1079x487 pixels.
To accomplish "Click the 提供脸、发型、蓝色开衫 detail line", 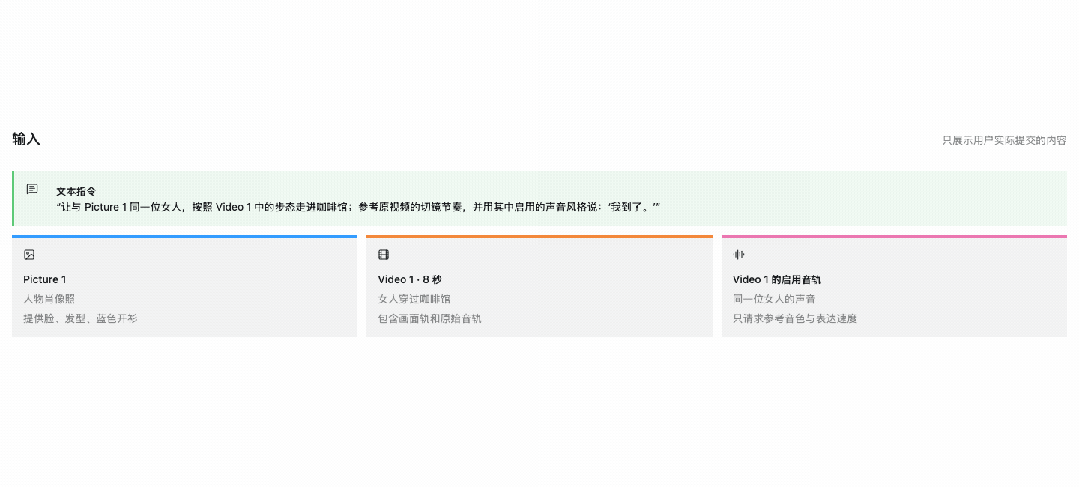I will (x=81, y=318).
